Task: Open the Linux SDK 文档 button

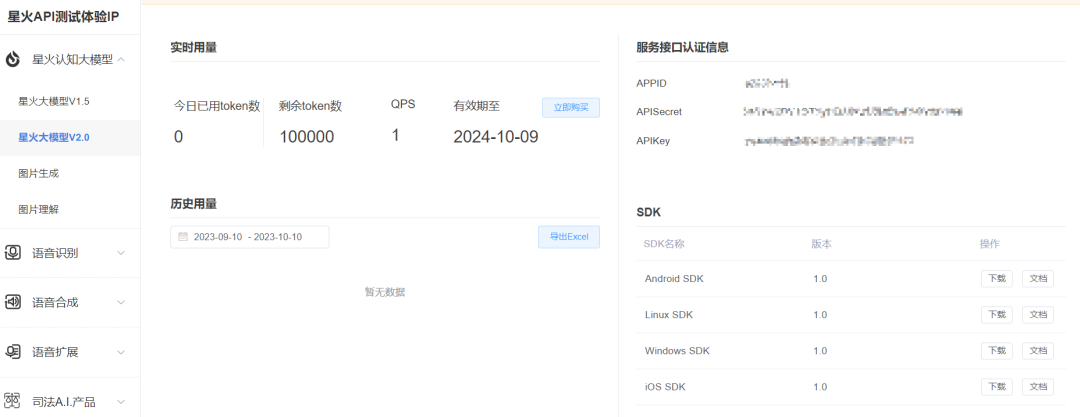Action: tap(1037, 315)
